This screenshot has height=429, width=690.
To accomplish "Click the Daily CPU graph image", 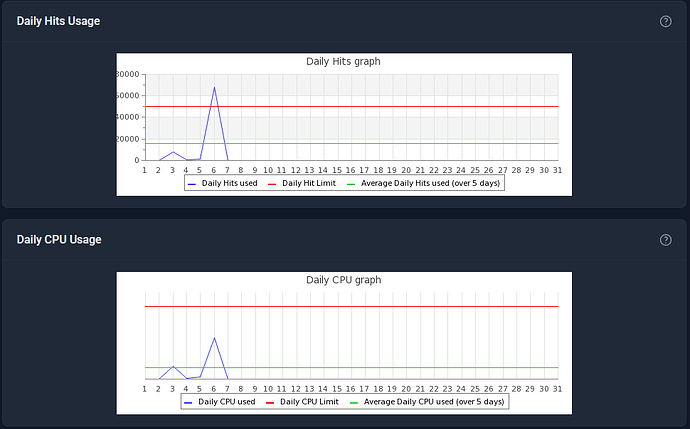I will click(344, 343).
